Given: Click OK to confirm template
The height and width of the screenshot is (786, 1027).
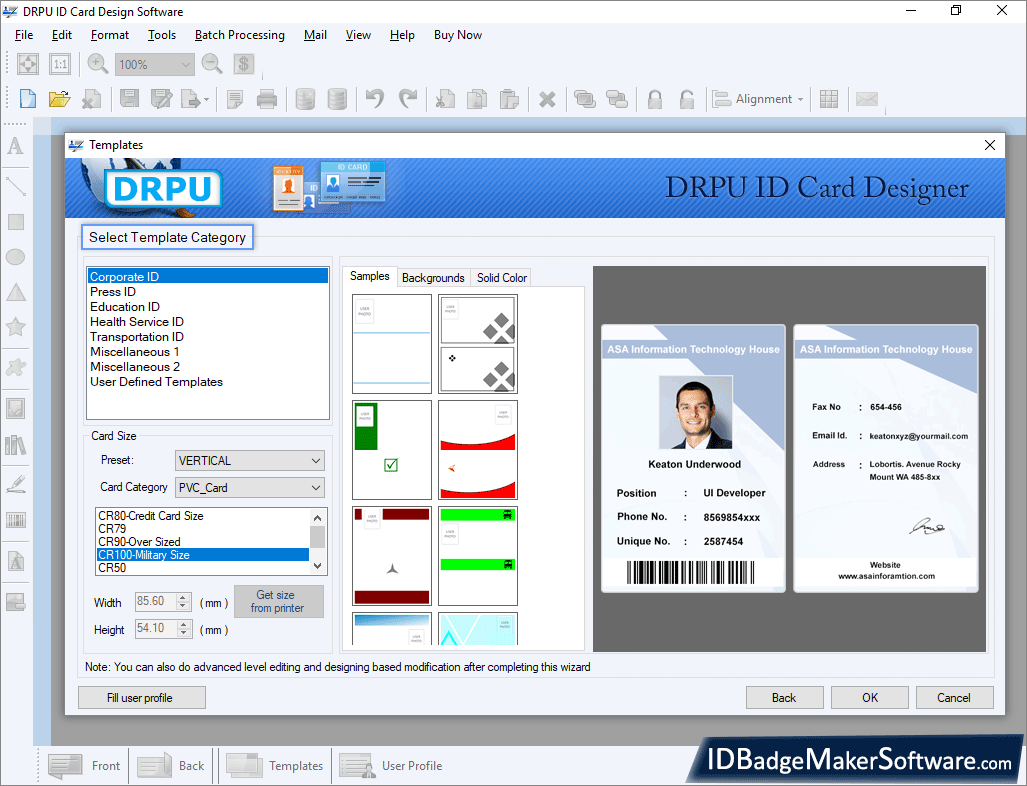Looking at the screenshot, I should click(870, 698).
